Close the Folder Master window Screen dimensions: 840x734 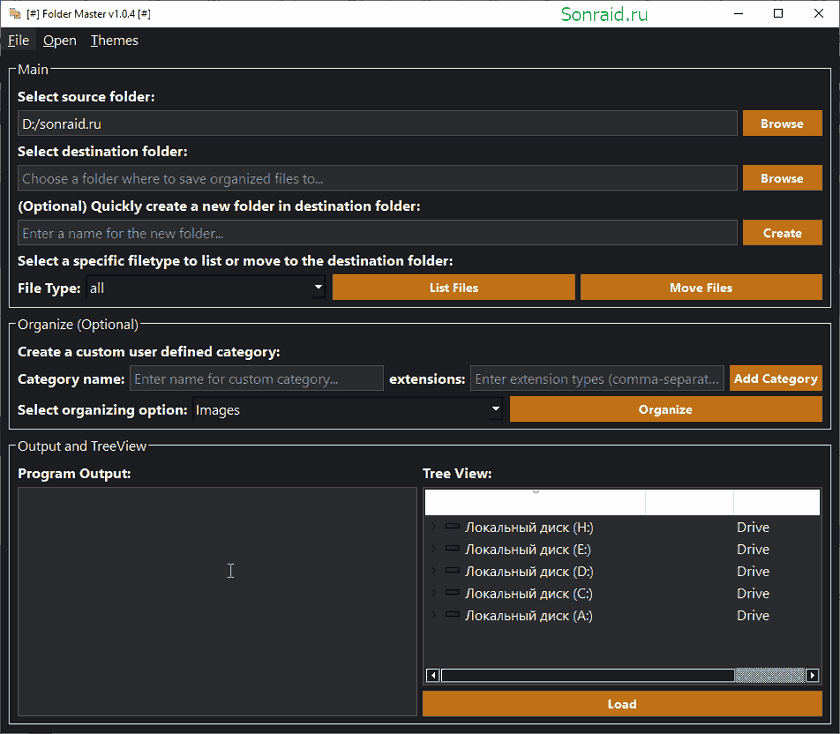(x=819, y=13)
